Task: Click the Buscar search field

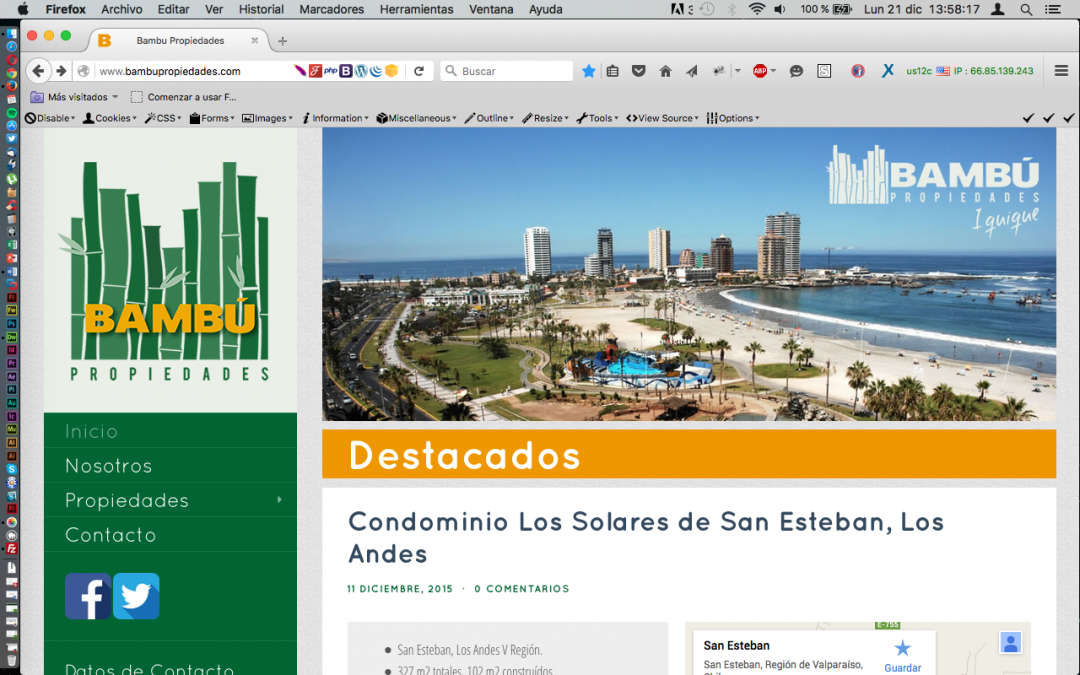Action: click(506, 71)
